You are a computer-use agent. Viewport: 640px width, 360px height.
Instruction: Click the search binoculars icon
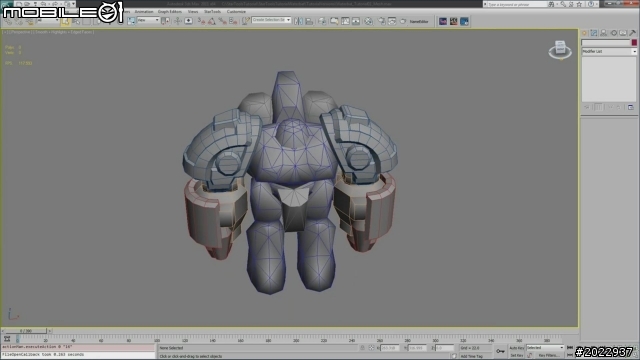tap(551, 4)
